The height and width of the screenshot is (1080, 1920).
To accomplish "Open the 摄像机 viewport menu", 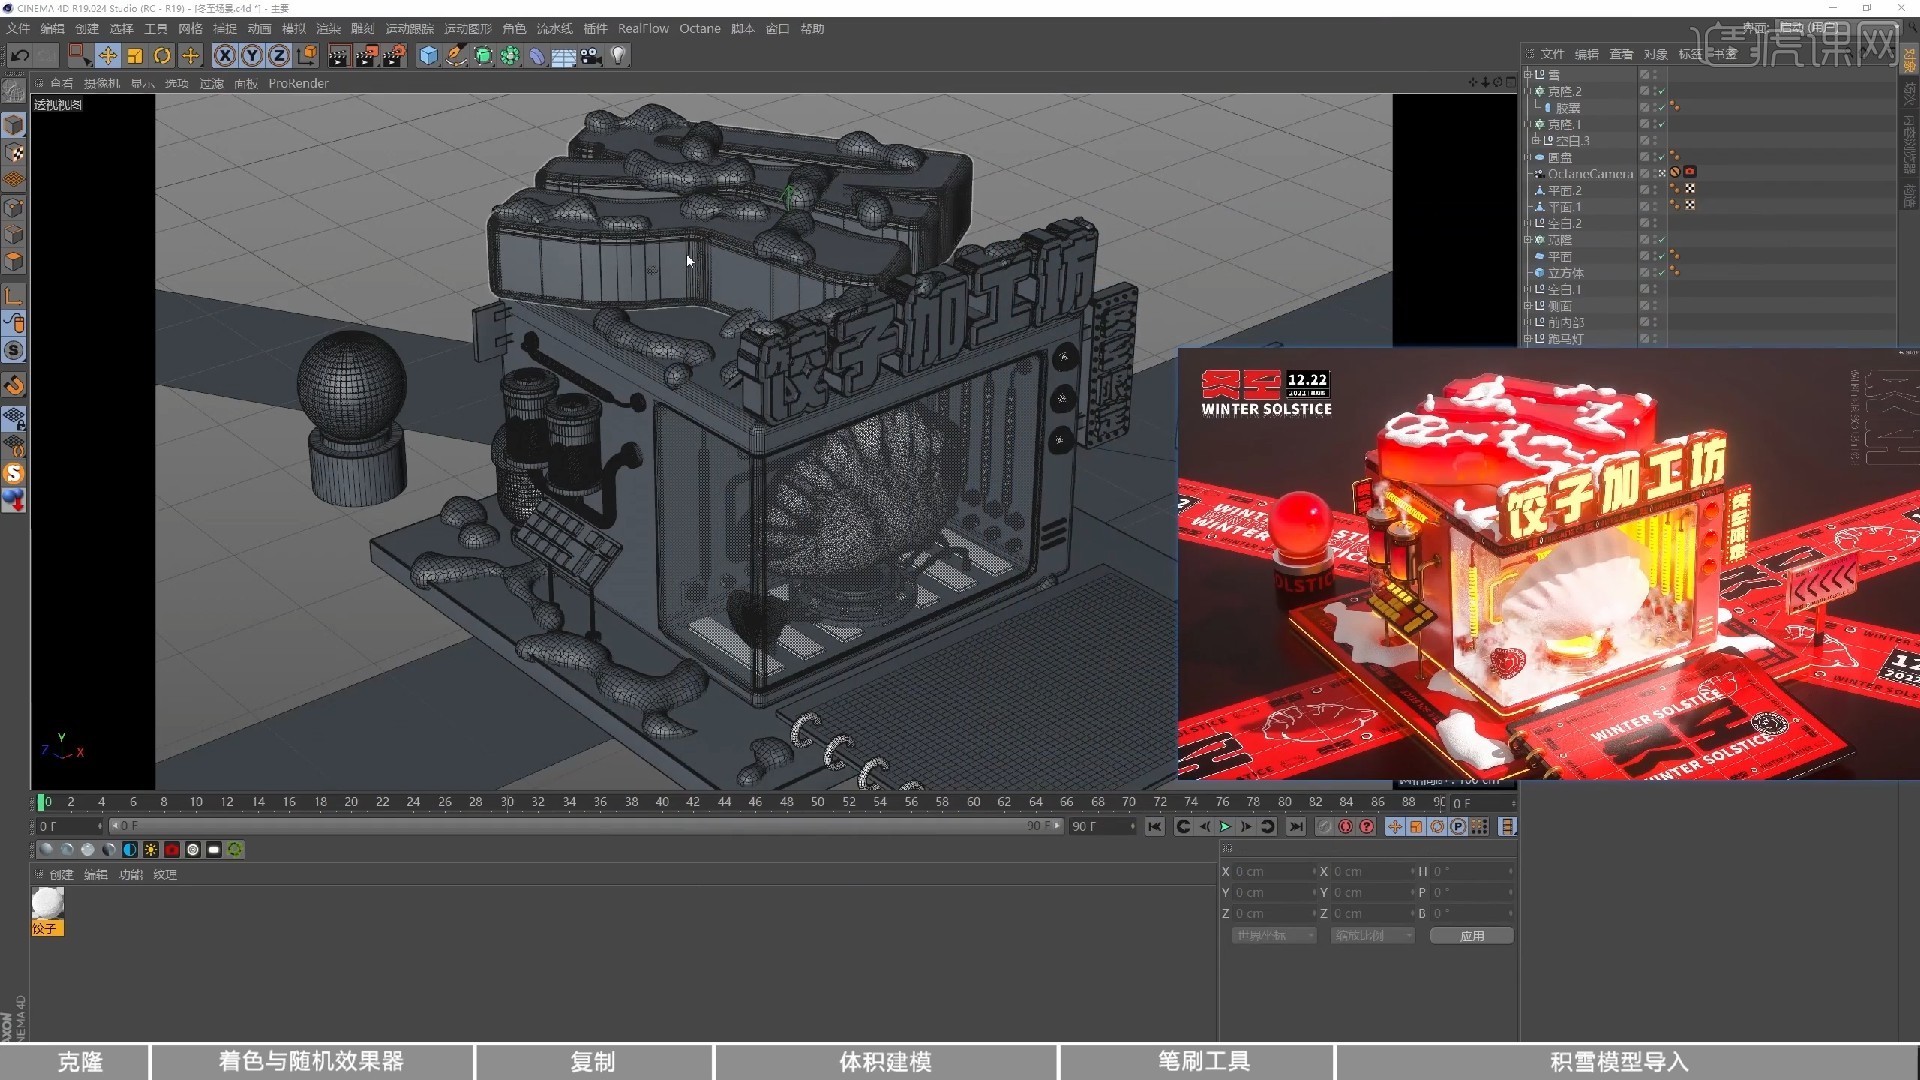I will pos(101,84).
